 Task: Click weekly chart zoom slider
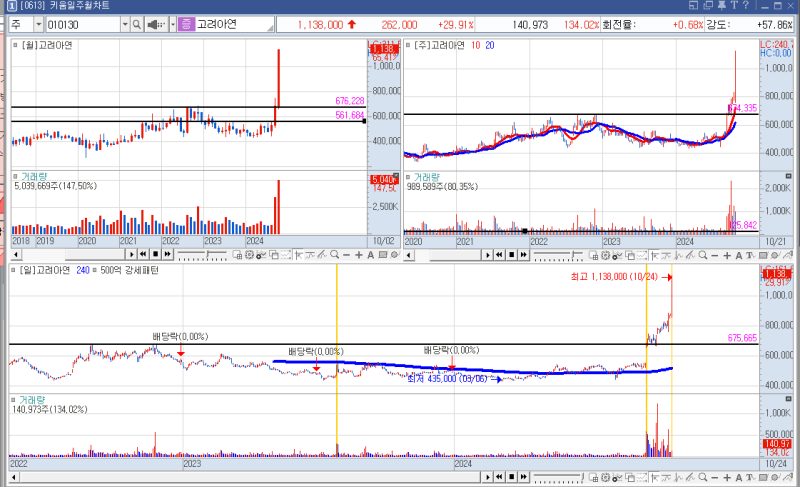click(x=558, y=255)
